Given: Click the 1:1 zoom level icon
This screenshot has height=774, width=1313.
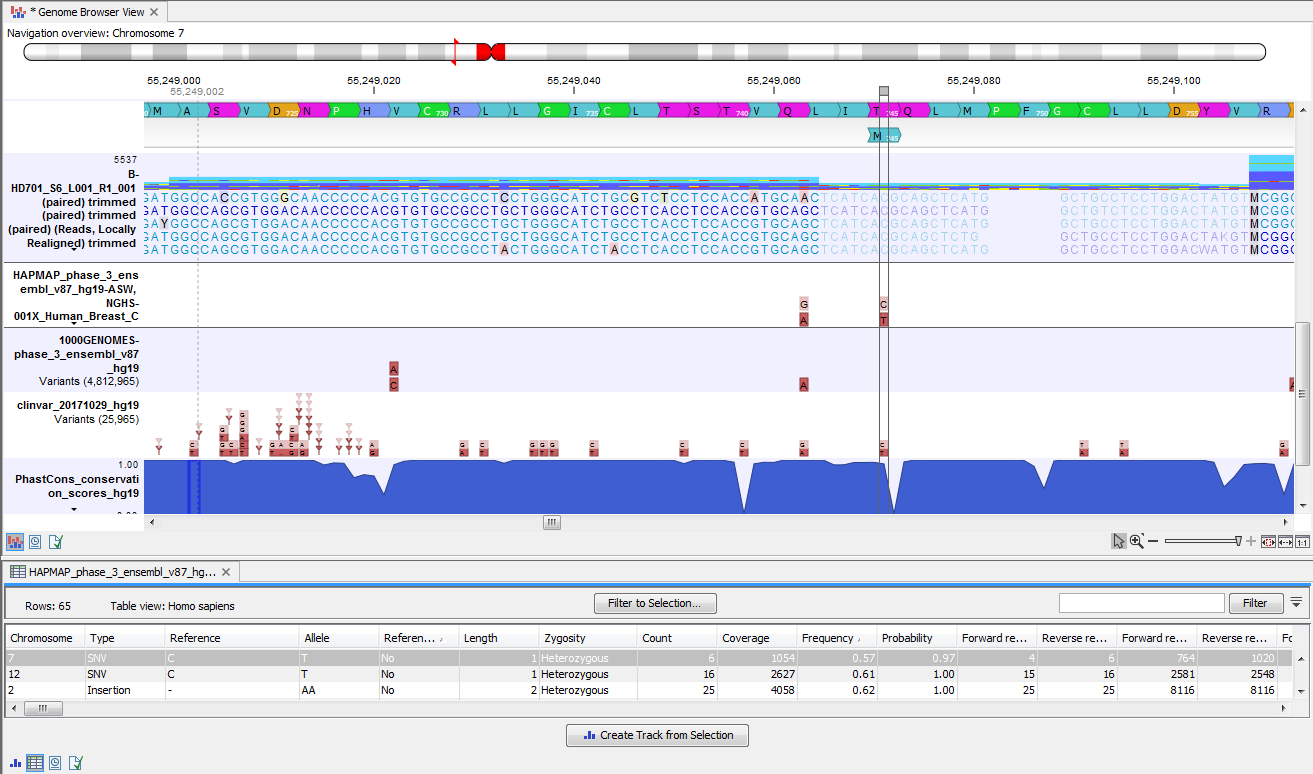Looking at the screenshot, I should tap(1301, 540).
